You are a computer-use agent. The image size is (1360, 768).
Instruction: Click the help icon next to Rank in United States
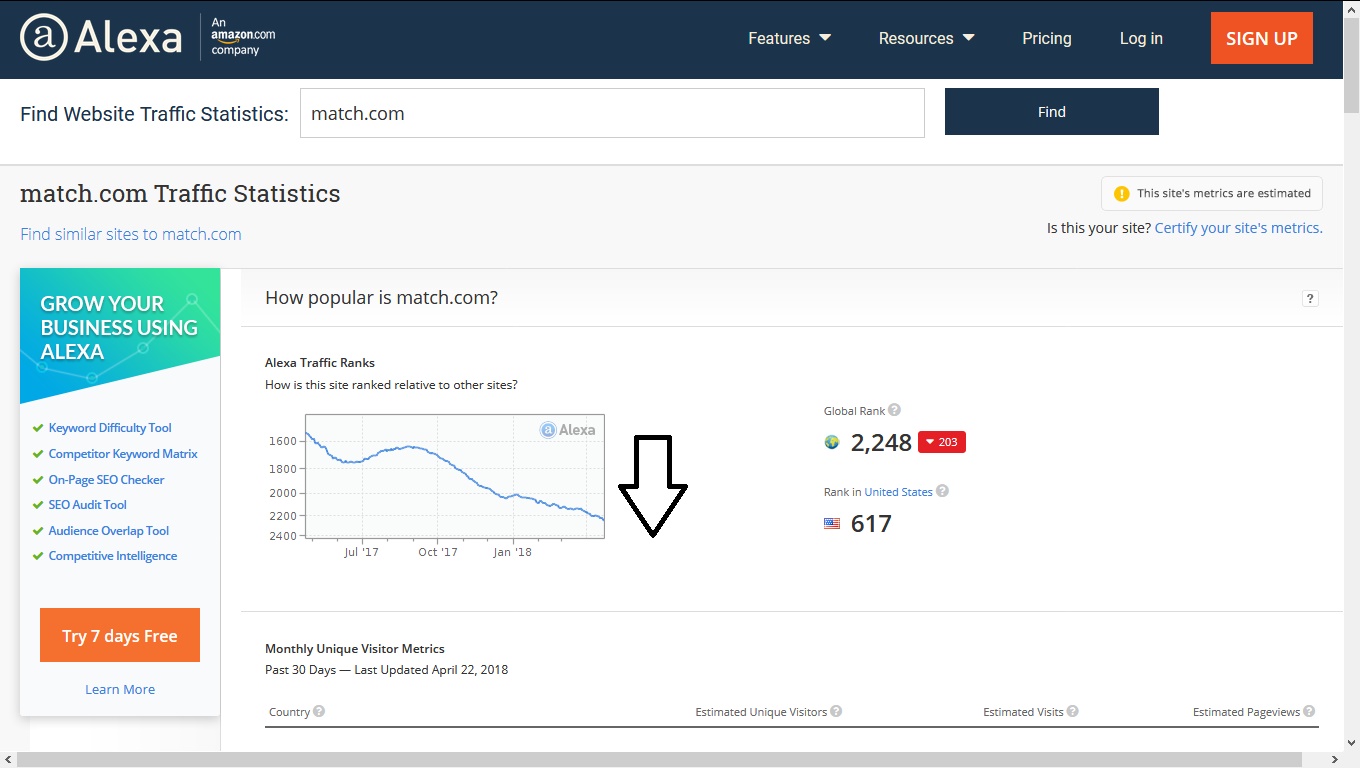pos(942,491)
